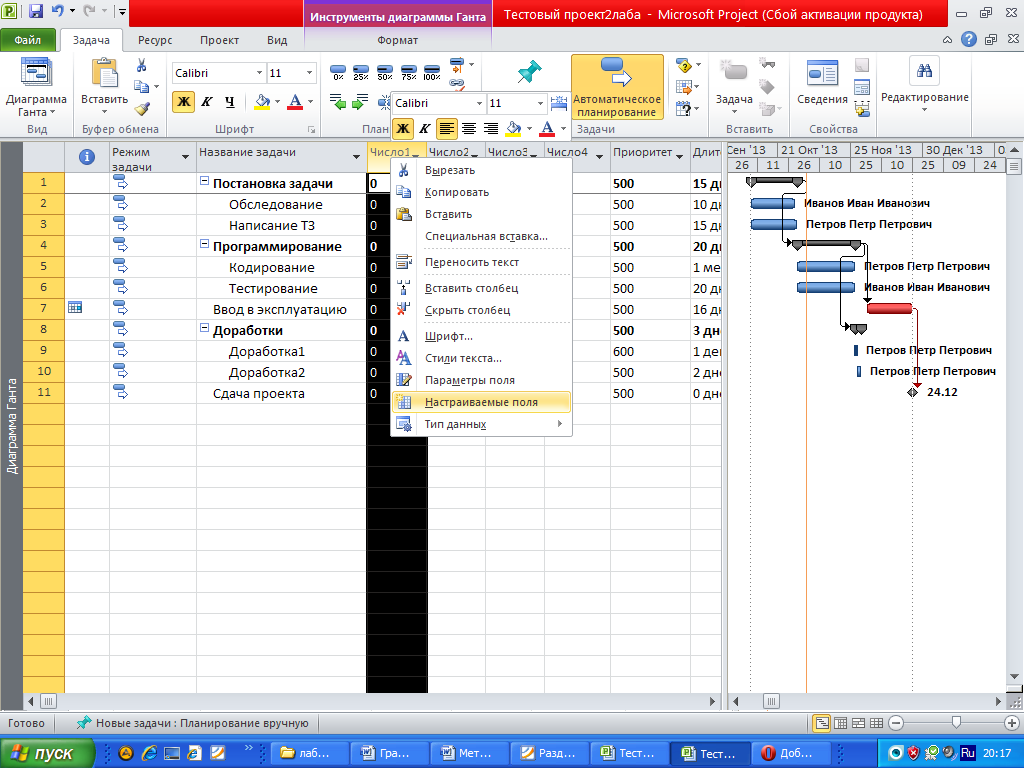
Task: Click the Диаграмма Ганта view icon
Action: 36,72
